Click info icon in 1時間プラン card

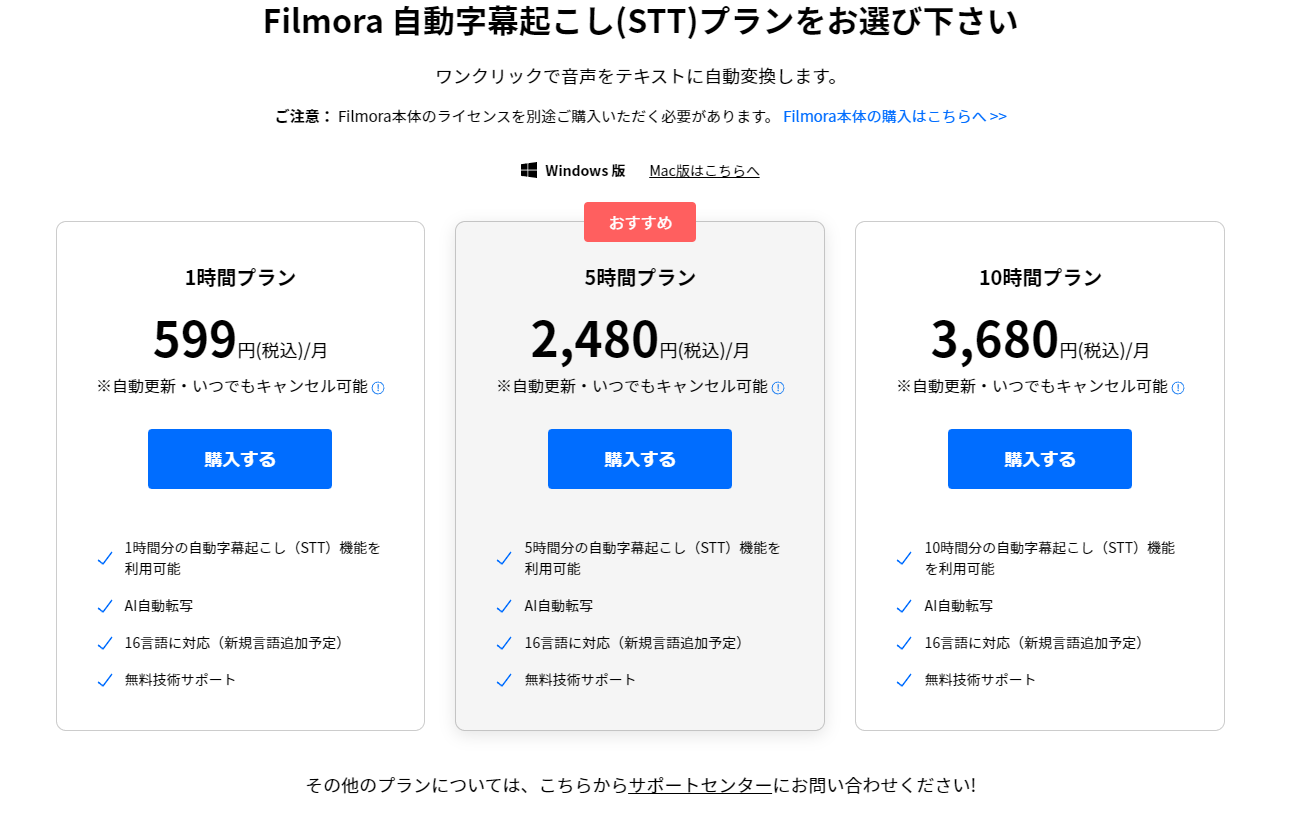[x=378, y=388]
